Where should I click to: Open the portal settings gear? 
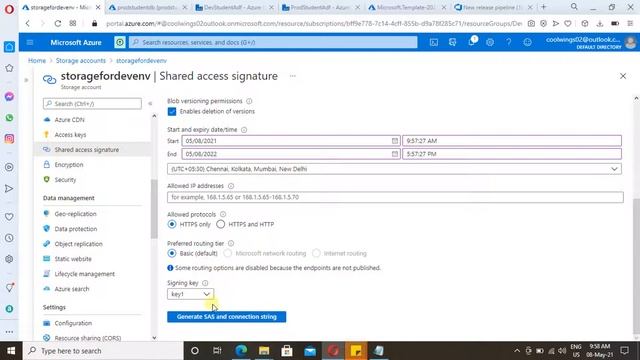(x=490, y=42)
